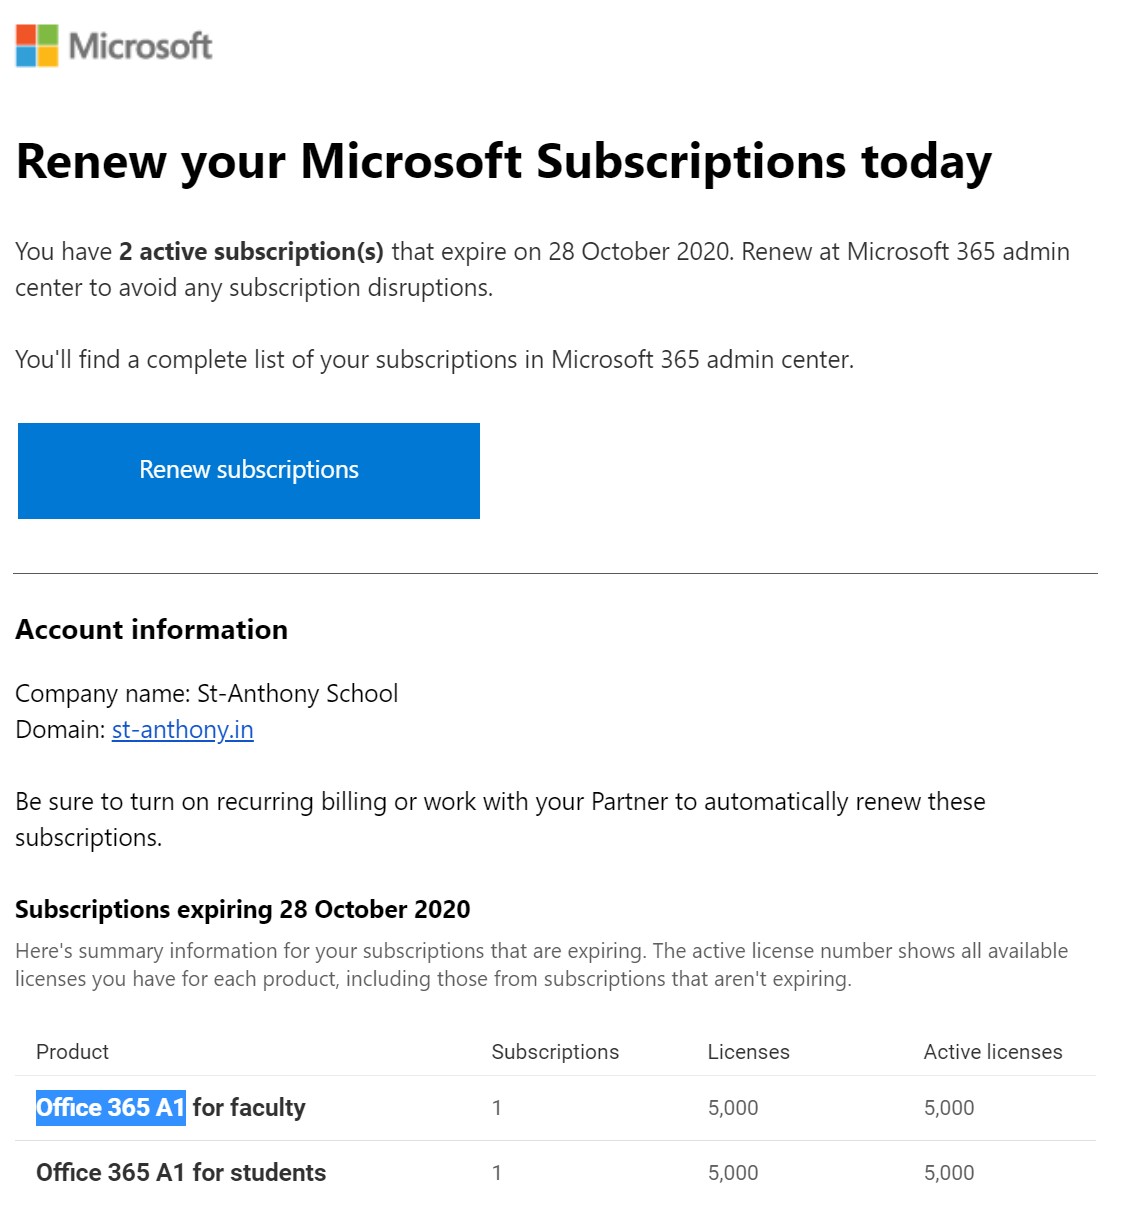1121x1219 pixels.
Task: Click the Subscriptions expiring 28 October 2020 heading
Action: (x=243, y=909)
